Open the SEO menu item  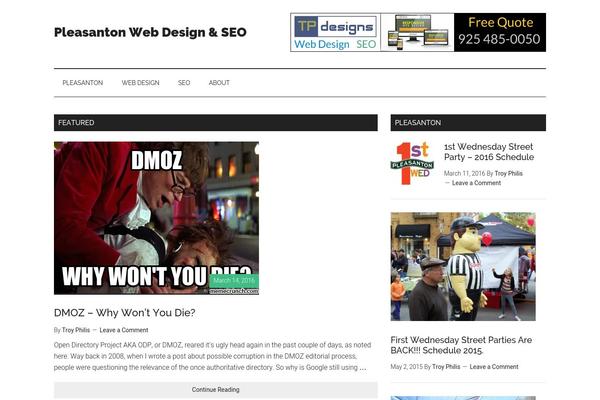coord(184,83)
